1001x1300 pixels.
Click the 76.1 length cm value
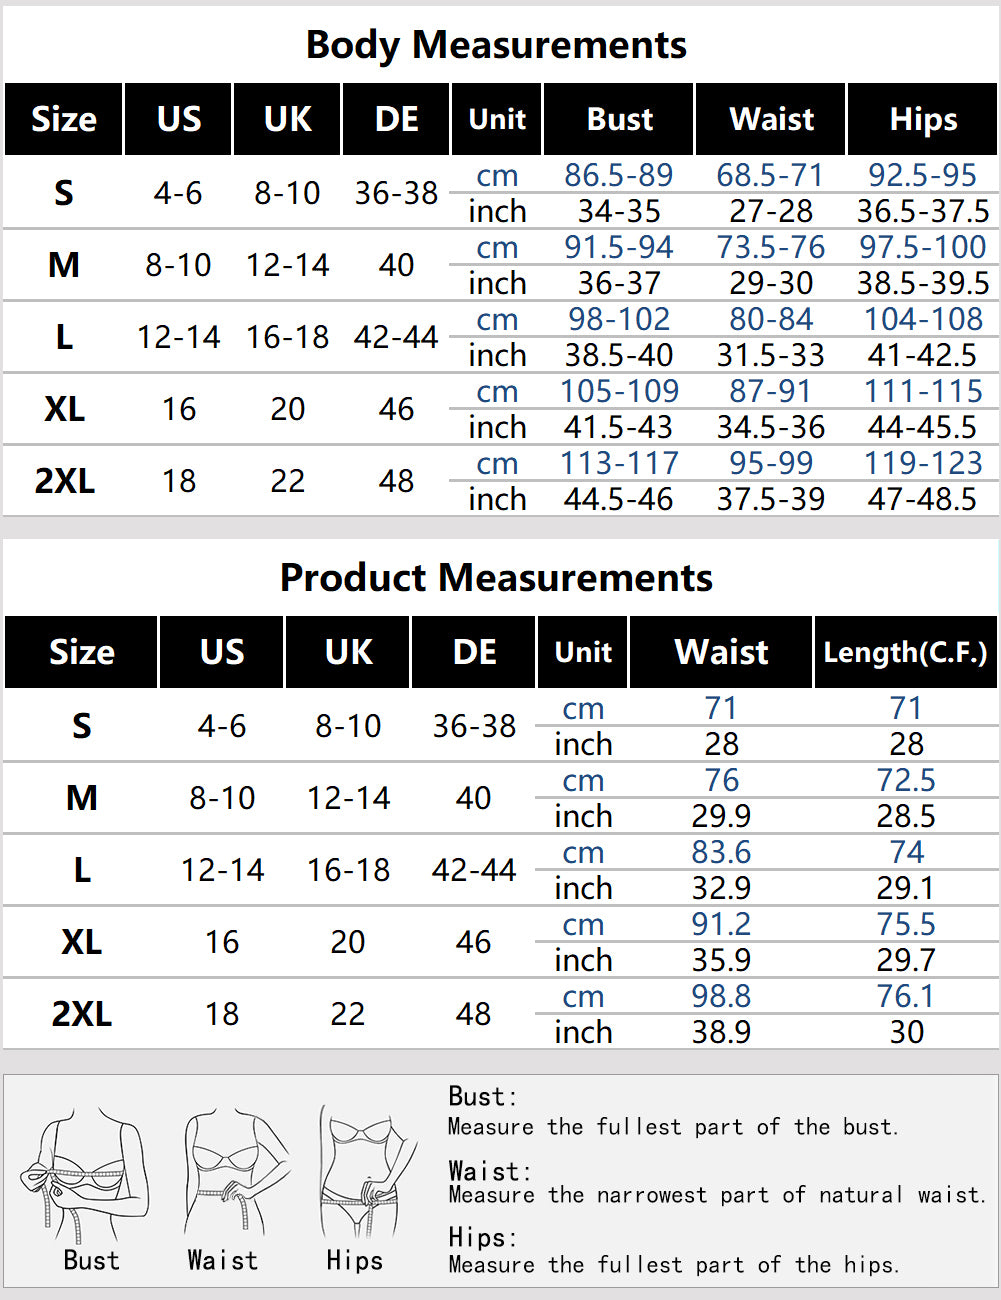906,996
